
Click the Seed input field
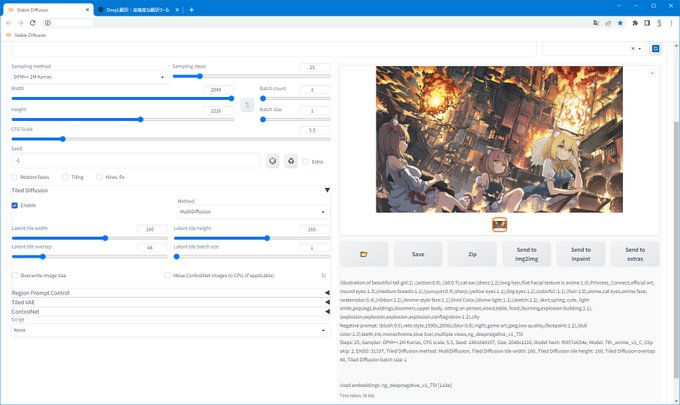pyautogui.click(x=136, y=160)
